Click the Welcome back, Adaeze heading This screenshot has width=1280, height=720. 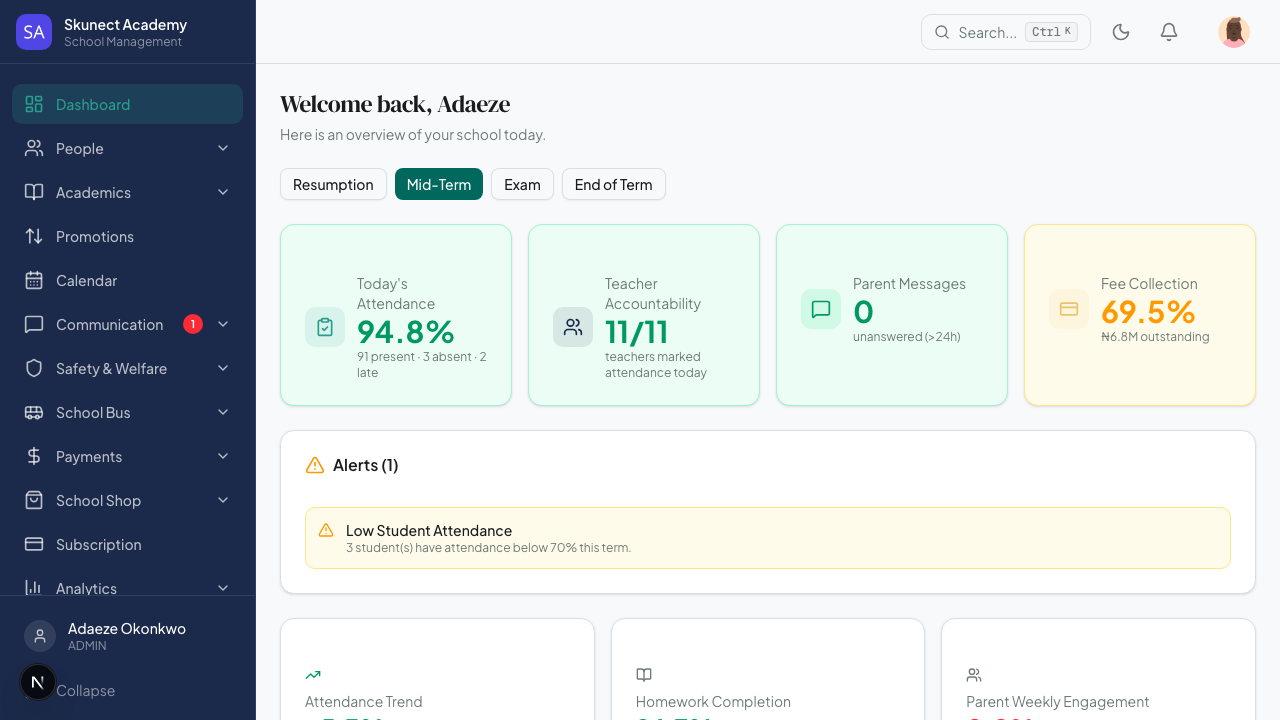coord(395,104)
